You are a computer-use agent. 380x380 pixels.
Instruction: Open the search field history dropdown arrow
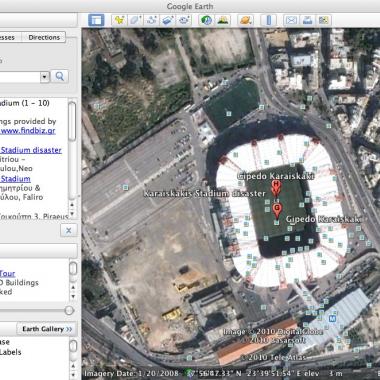[45, 77]
